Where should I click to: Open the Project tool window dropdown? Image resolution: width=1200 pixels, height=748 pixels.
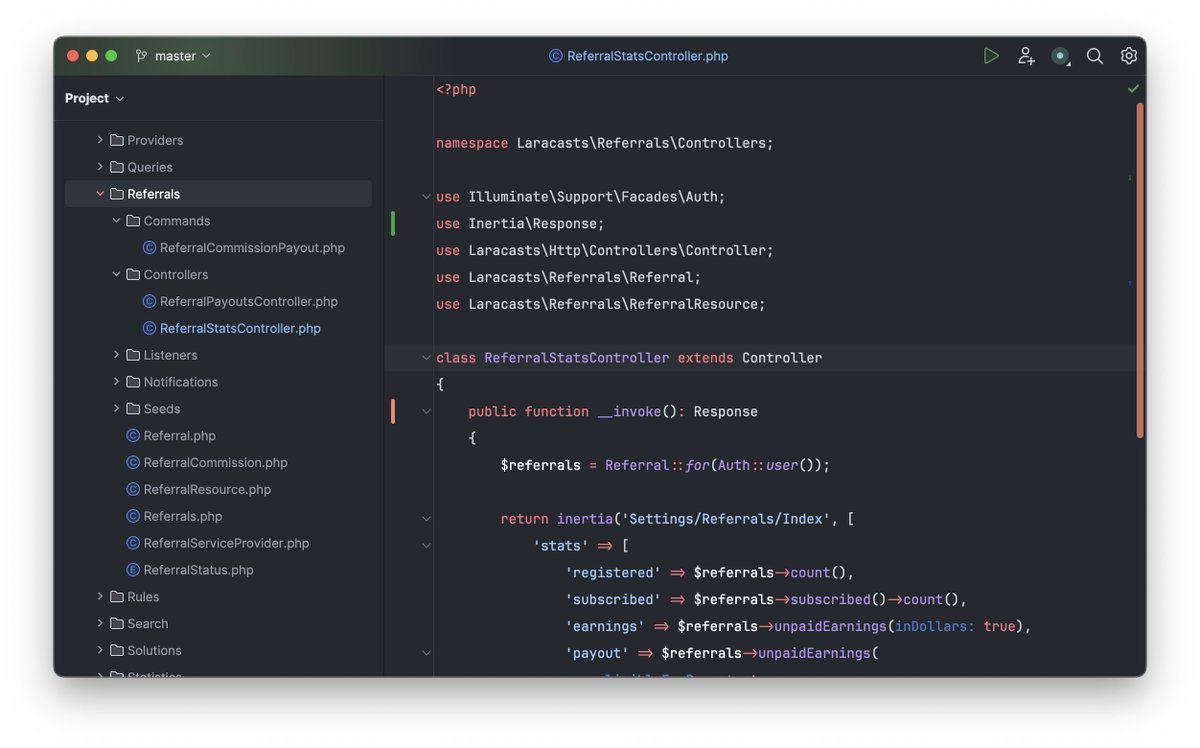[95, 98]
